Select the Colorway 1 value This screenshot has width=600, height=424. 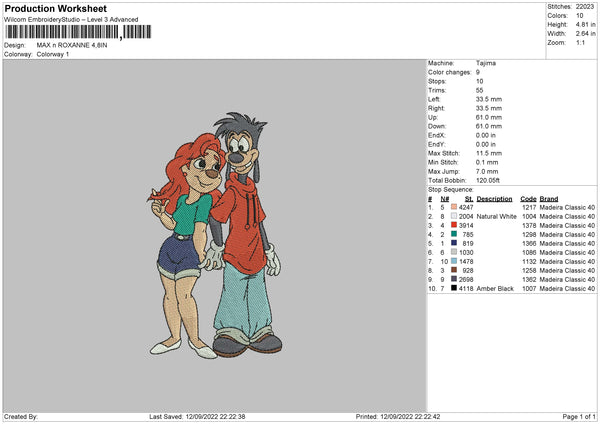53,53
